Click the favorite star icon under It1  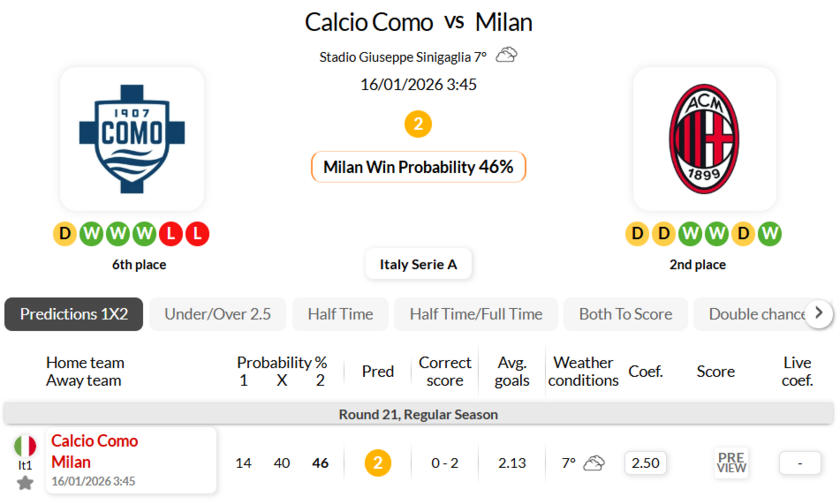point(25,483)
